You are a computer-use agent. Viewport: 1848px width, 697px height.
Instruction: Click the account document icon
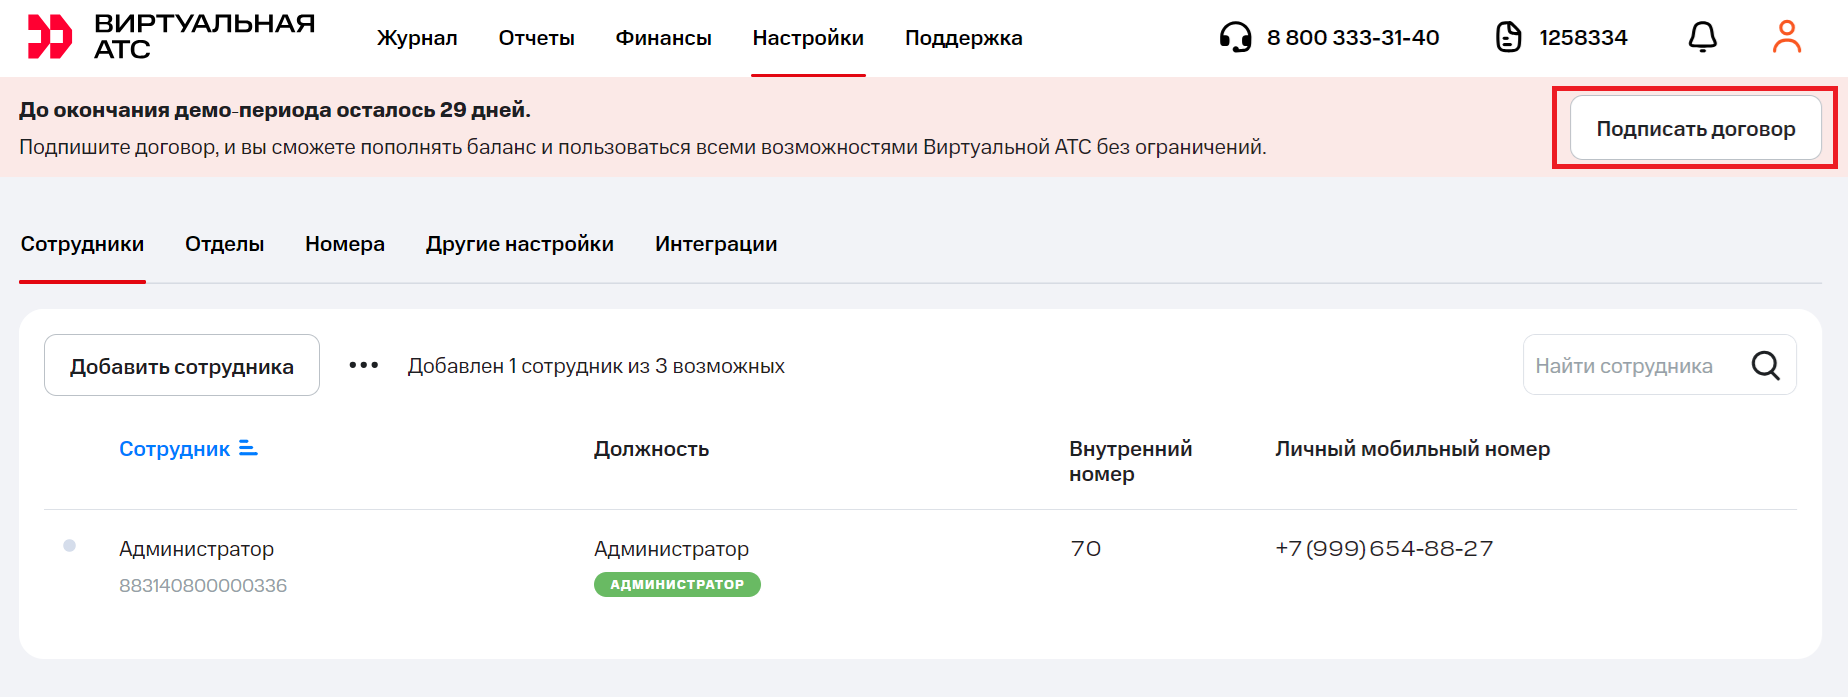(x=1508, y=38)
